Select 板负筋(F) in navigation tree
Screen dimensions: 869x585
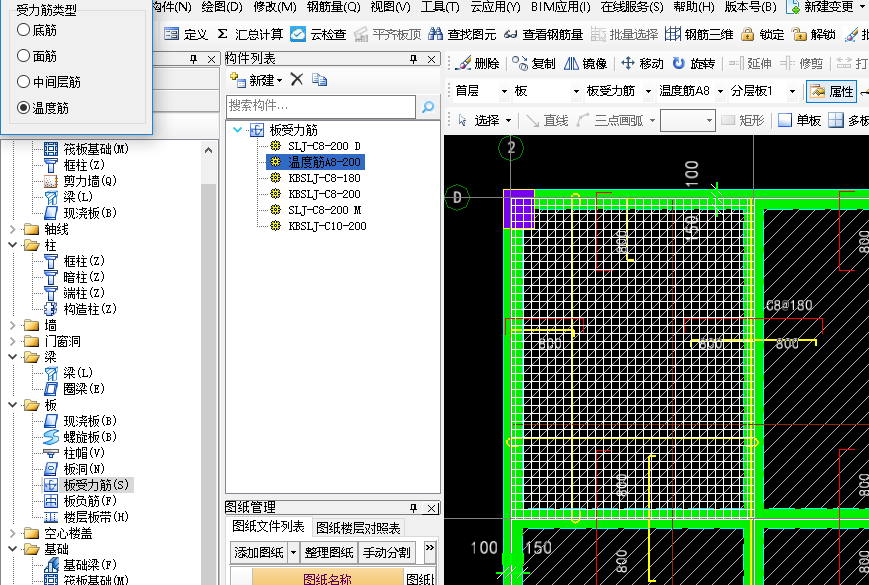click(90, 501)
